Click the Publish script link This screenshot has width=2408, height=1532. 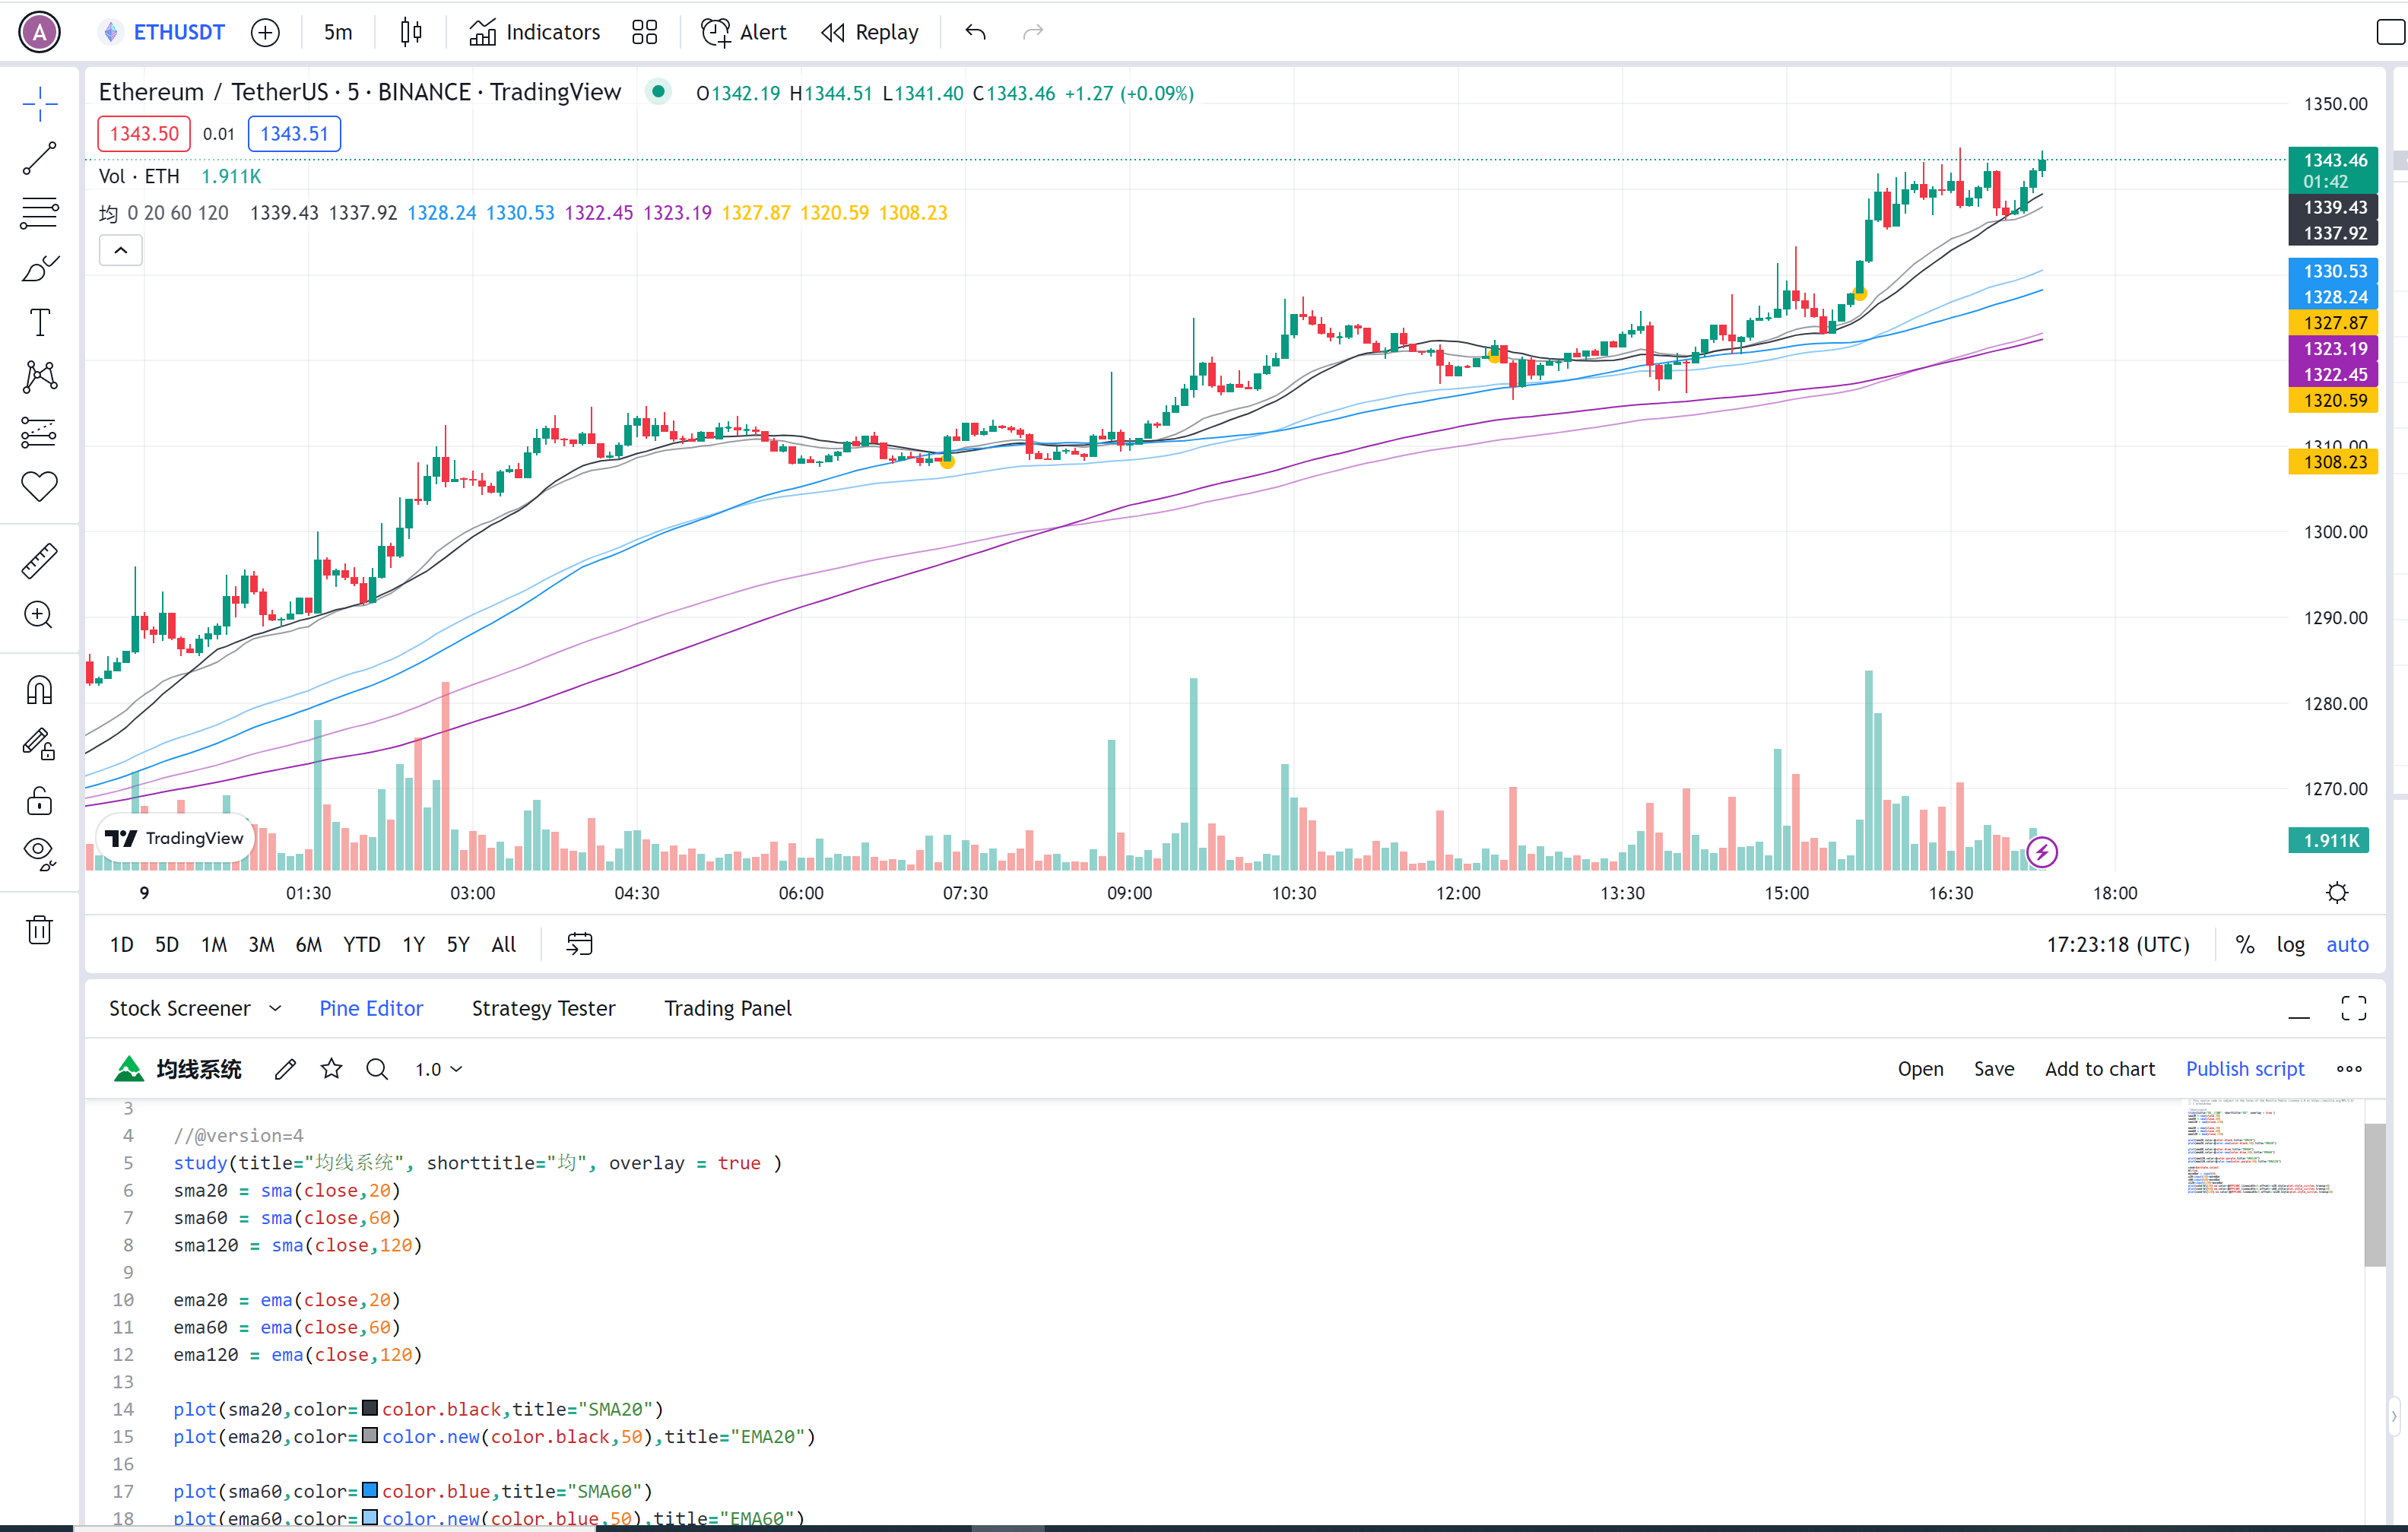pyautogui.click(x=2244, y=1069)
